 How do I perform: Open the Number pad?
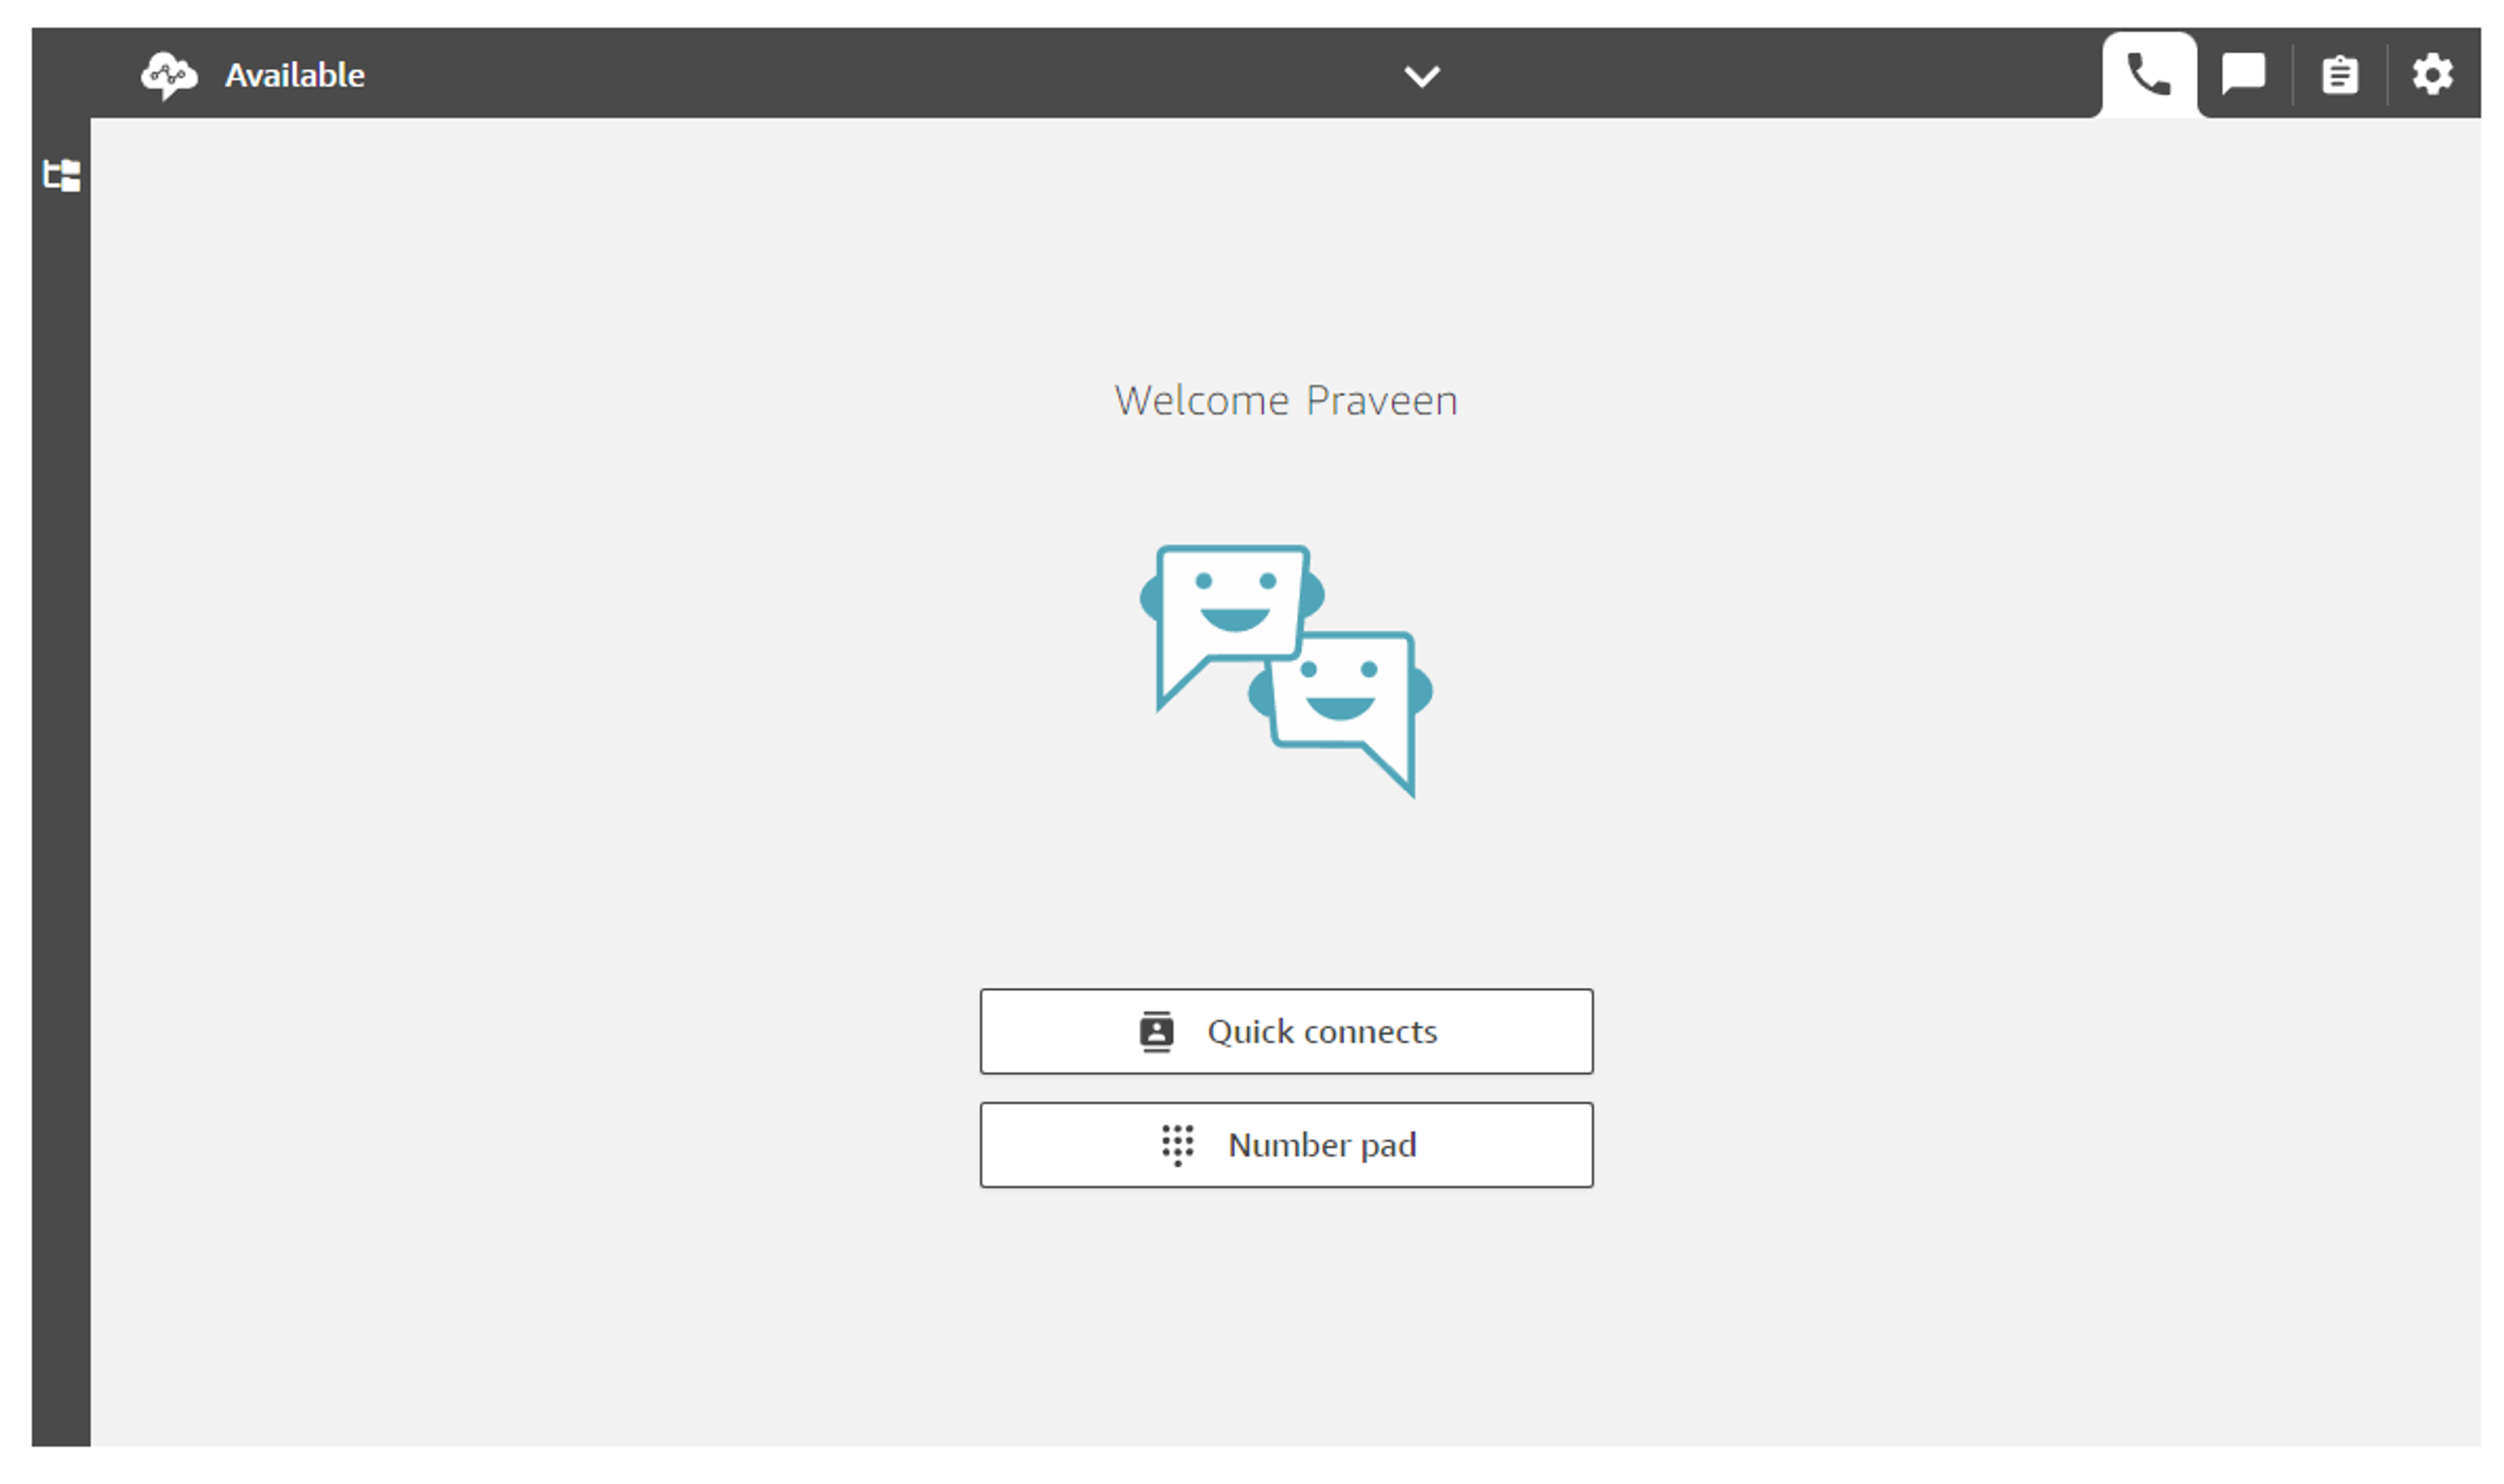[1286, 1145]
